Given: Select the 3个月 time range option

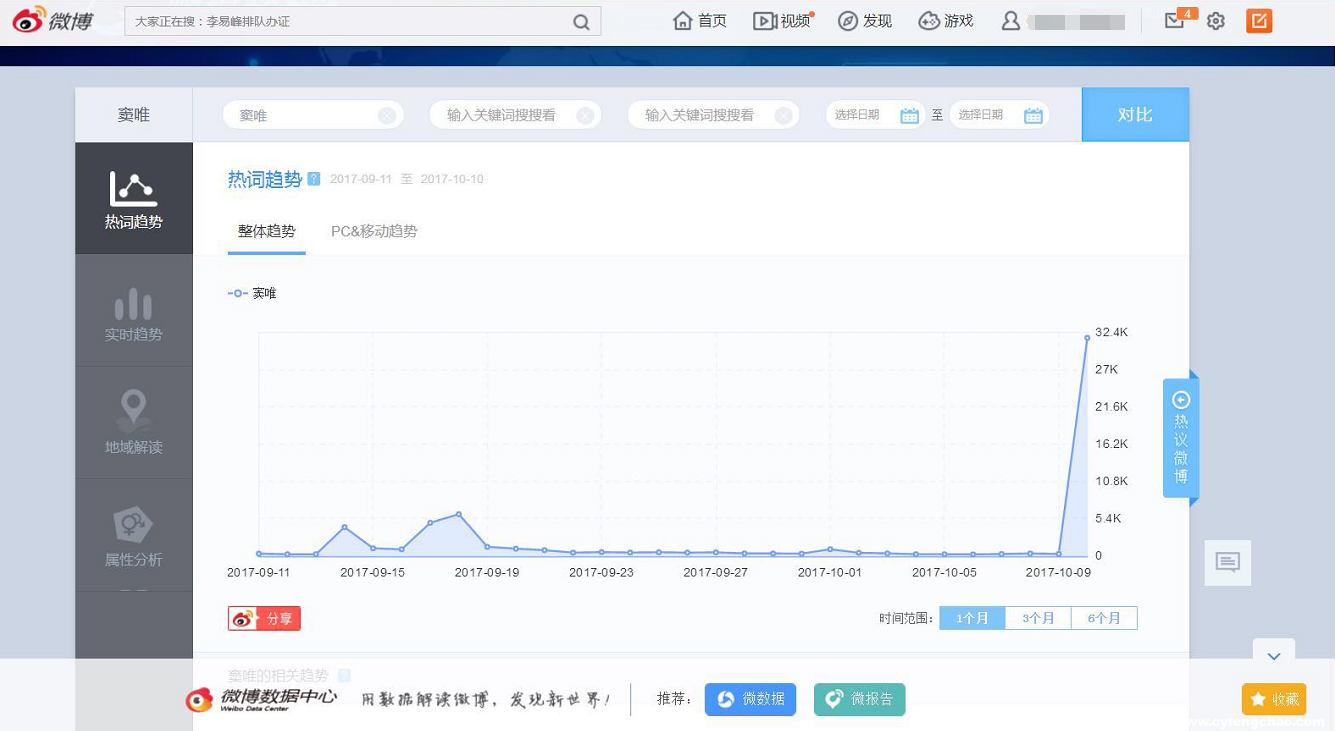Looking at the screenshot, I should pos(1038,617).
